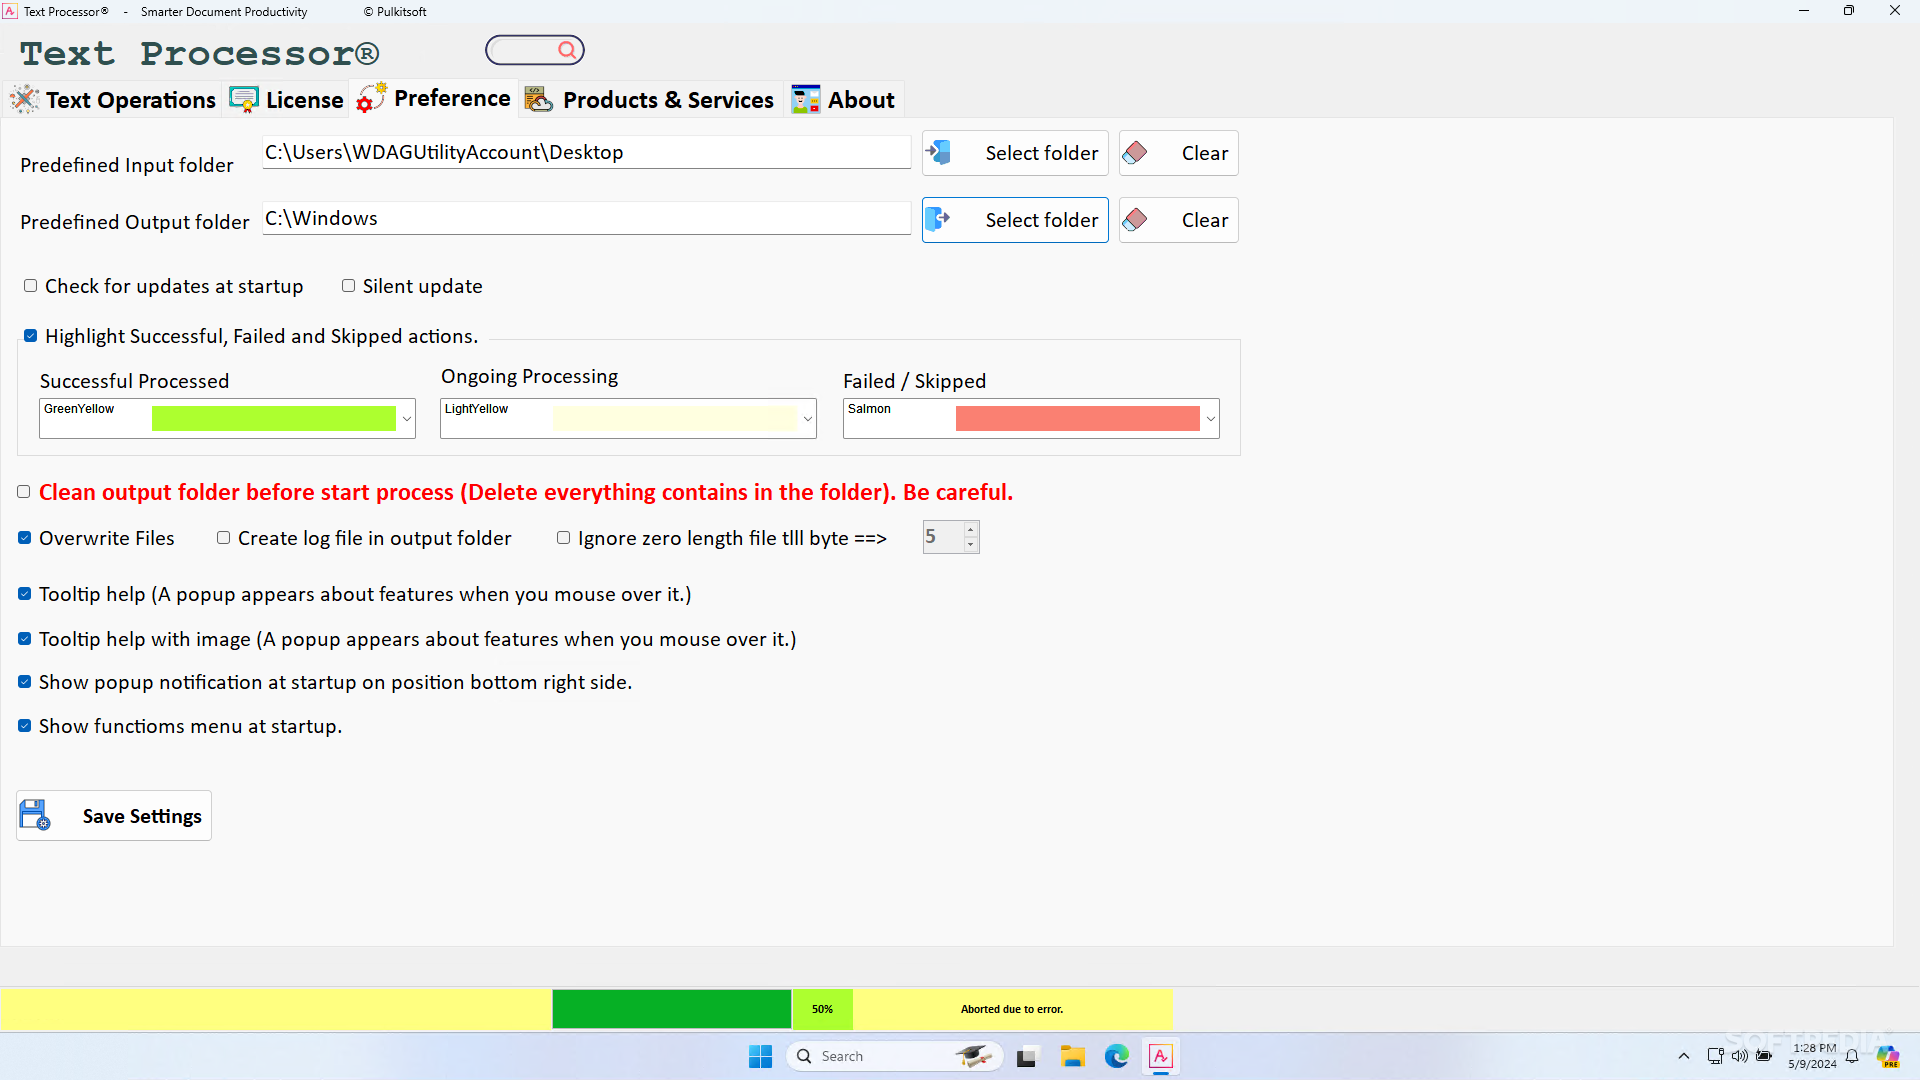
Task: Expand the Ongoing Processing color dropdown
Action: [808, 419]
